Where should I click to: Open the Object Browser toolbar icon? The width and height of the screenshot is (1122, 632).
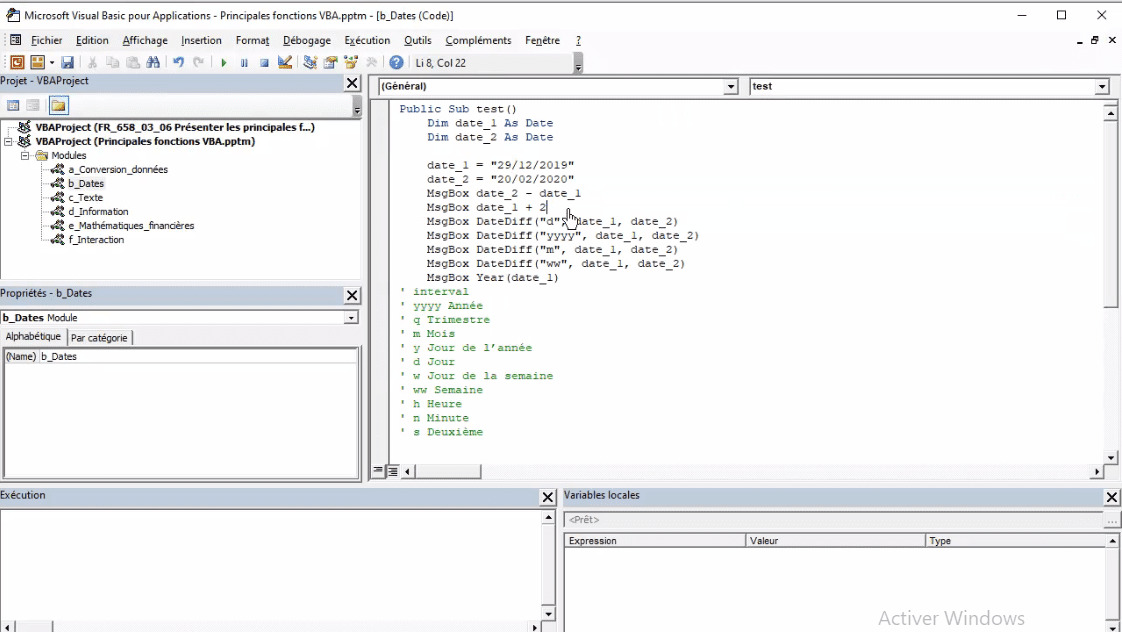(351, 63)
